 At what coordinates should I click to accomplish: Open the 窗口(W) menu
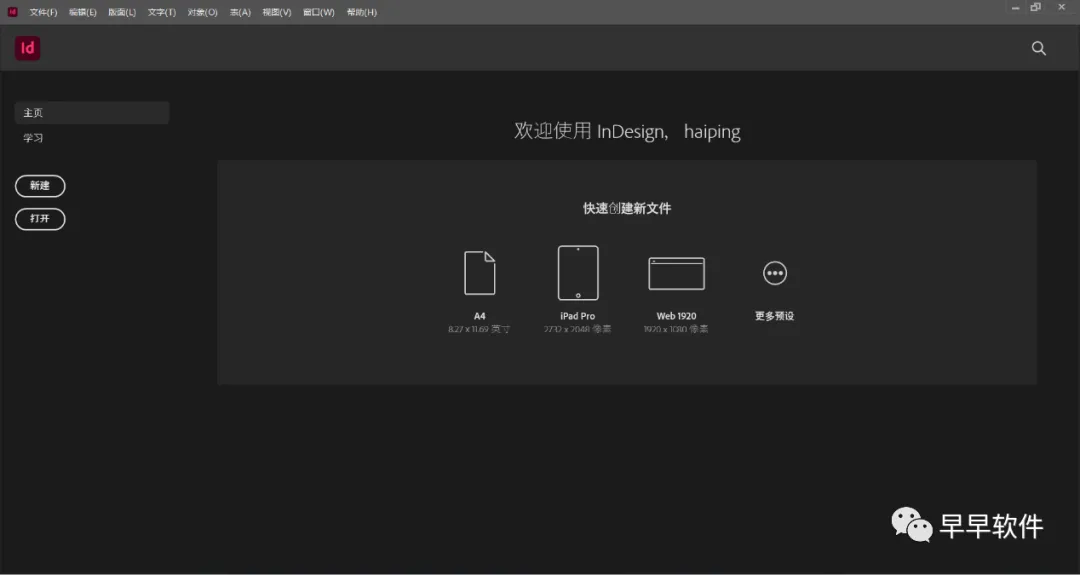coord(319,12)
